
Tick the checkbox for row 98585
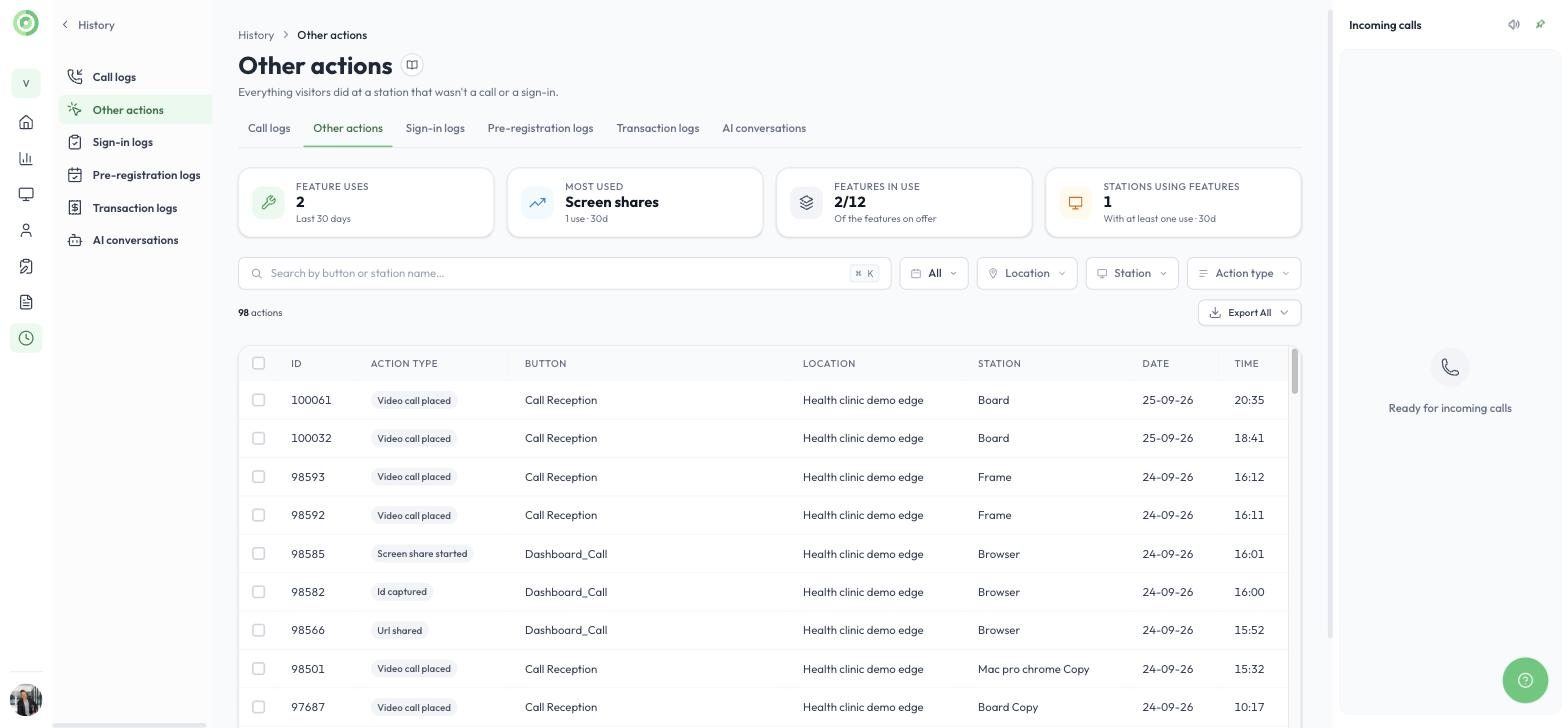coord(259,554)
